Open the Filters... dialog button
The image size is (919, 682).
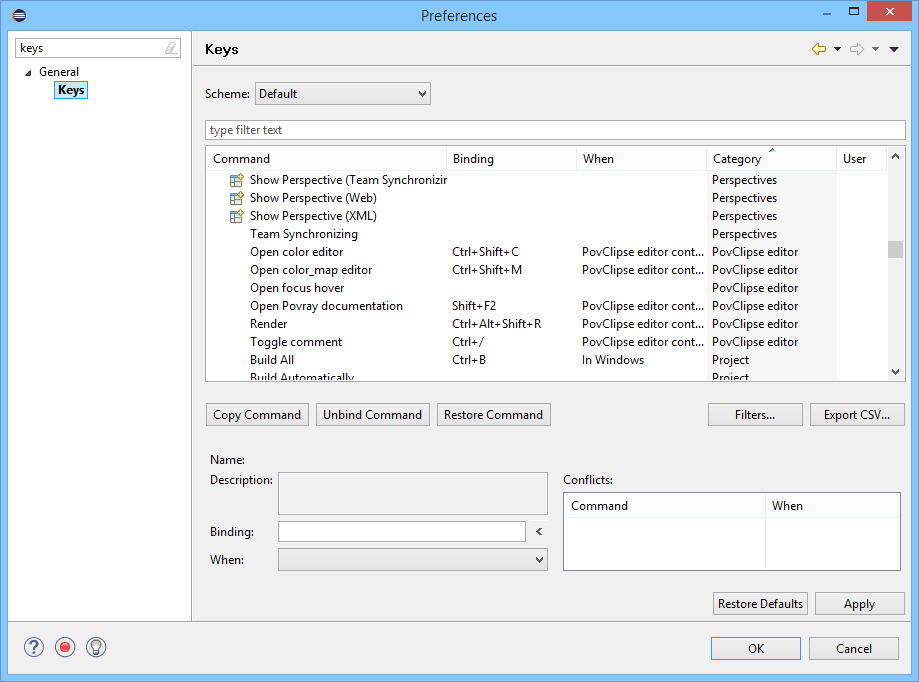click(755, 415)
